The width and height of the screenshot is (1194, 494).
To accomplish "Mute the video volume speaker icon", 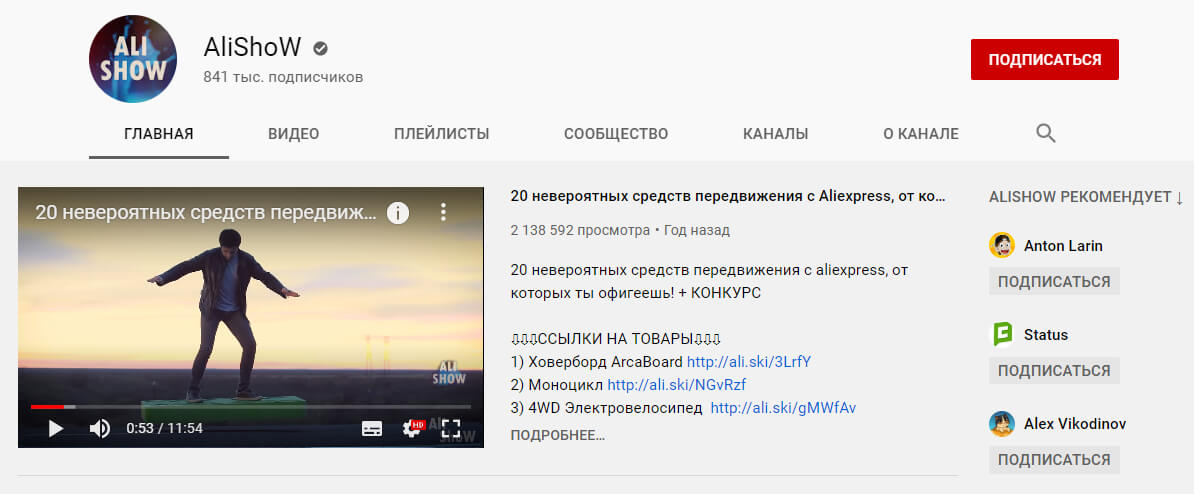I will (x=100, y=428).
